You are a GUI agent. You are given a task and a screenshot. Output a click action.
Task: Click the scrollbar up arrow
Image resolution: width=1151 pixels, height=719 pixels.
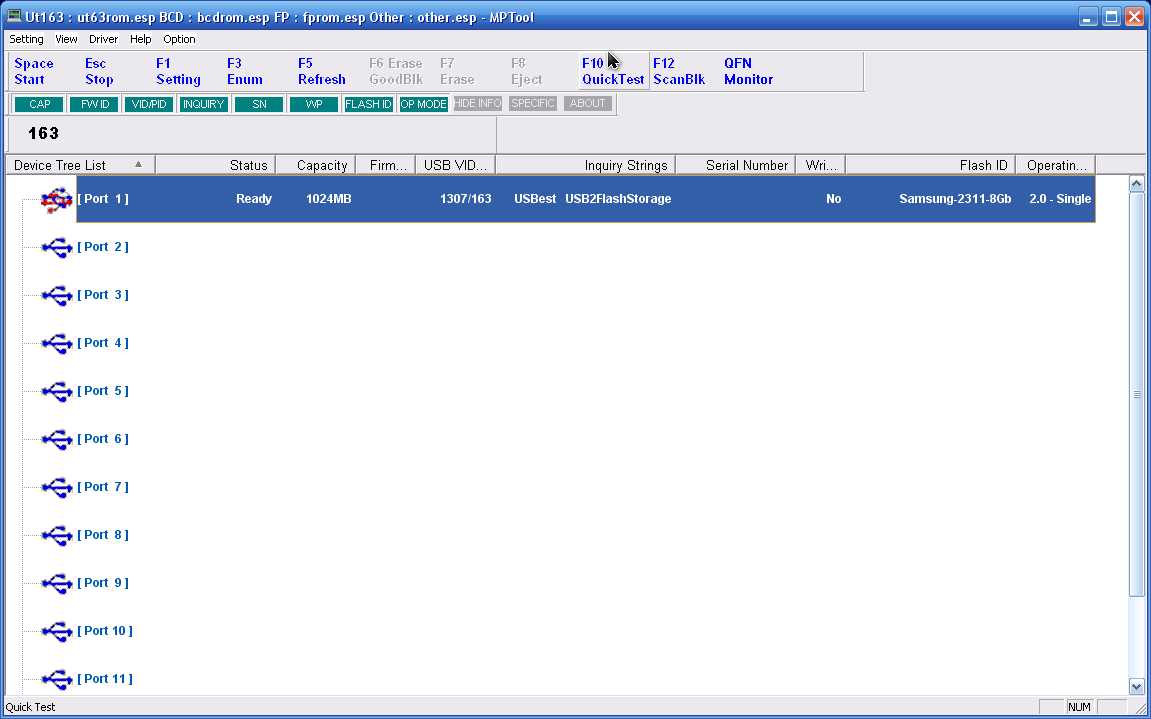click(x=1136, y=184)
